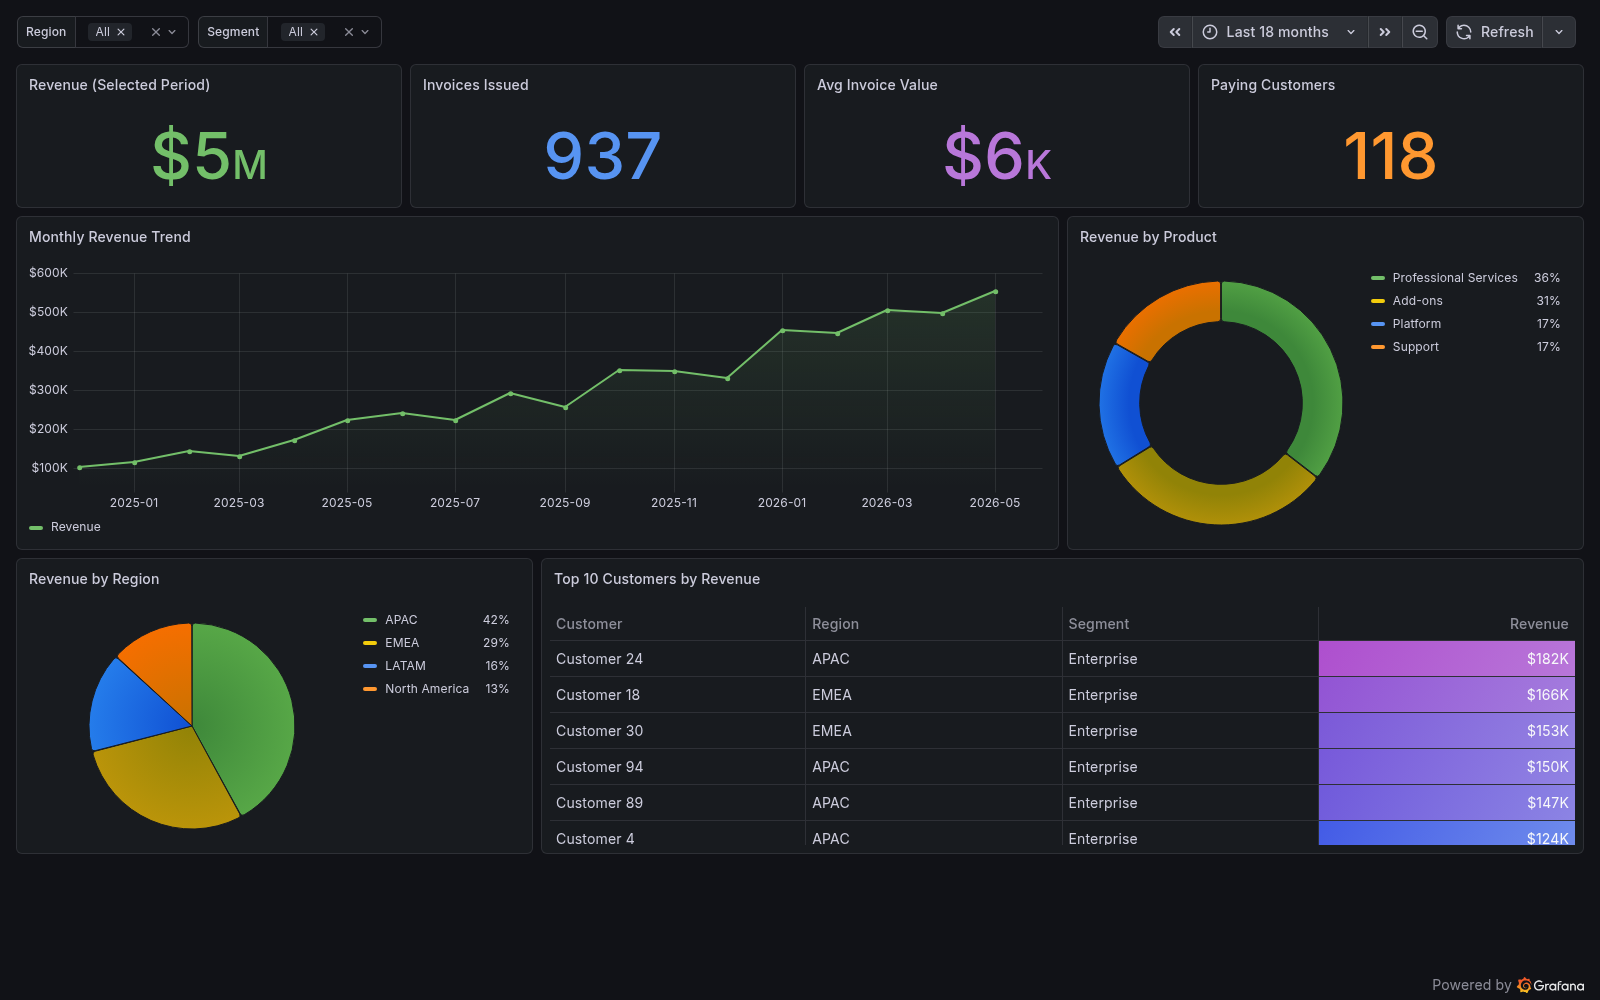This screenshot has width=1600, height=1000.
Task: Open Paying Customers panel title menu
Action: pyautogui.click(x=1273, y=85)
